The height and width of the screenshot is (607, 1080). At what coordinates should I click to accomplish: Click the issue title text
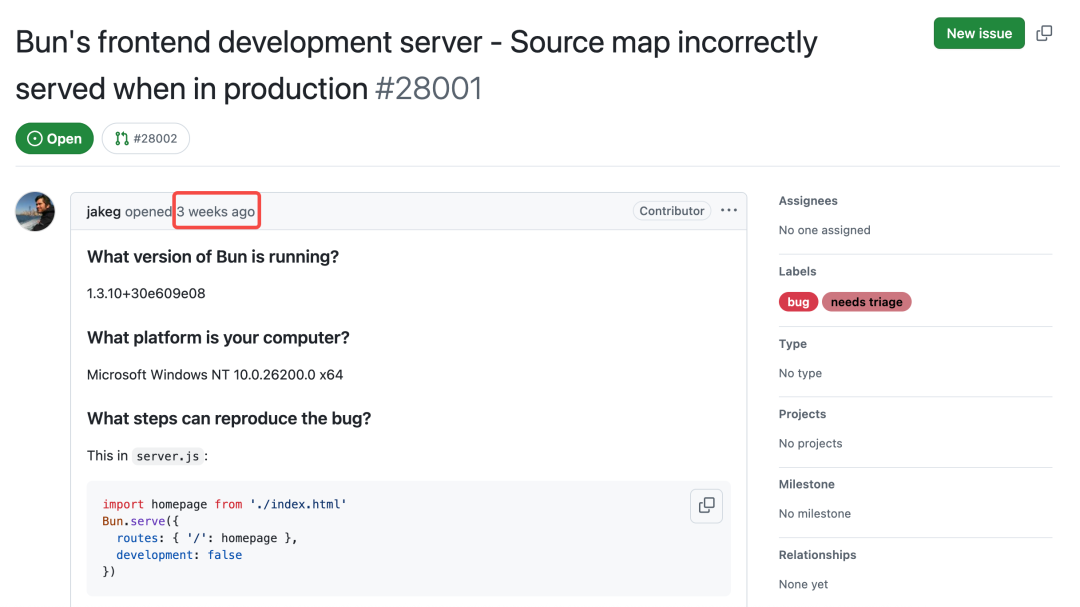(416, 43)
